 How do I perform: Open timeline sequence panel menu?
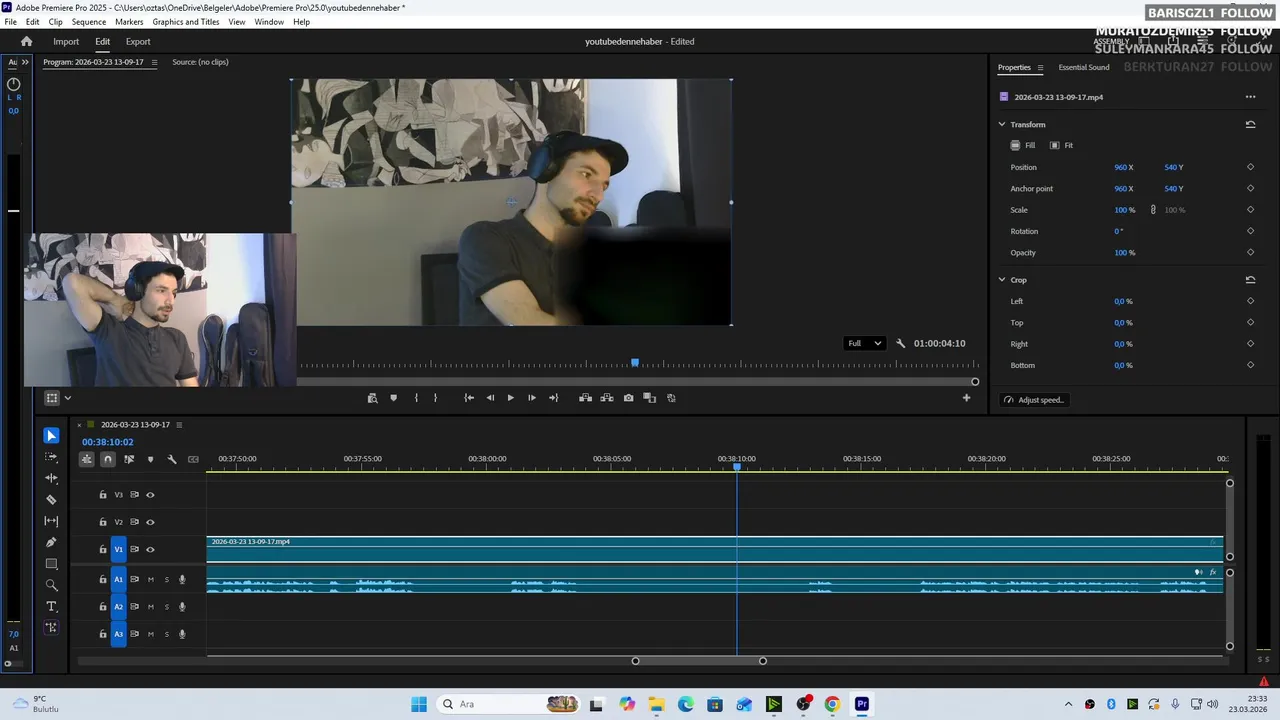(179, 425)
